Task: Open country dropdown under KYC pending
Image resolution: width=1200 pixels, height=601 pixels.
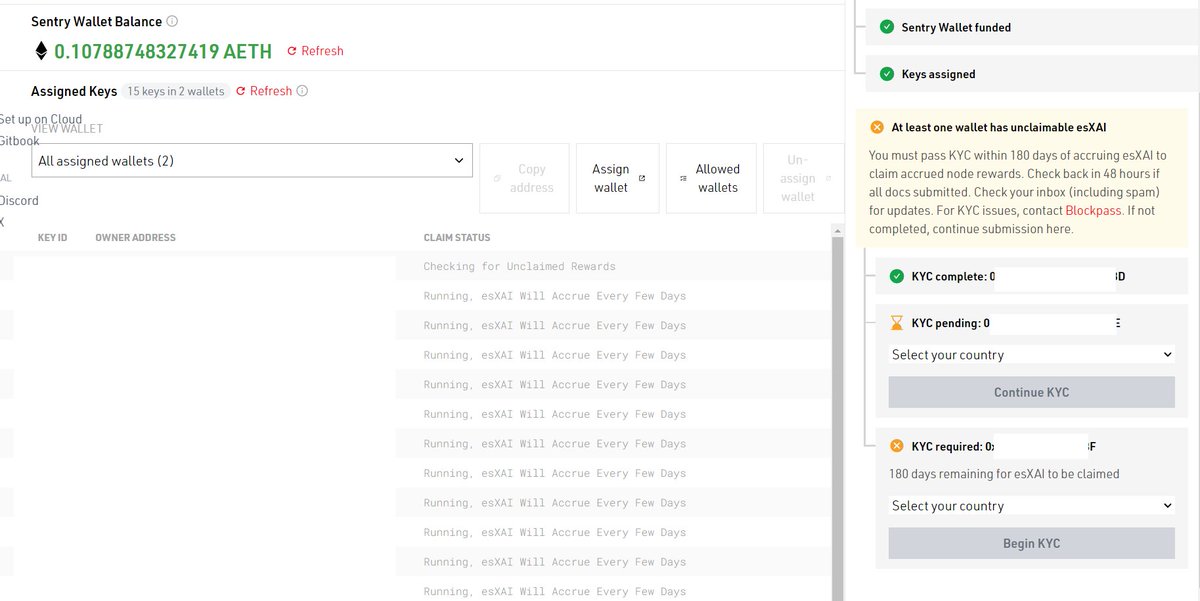Action: point(1031,355)
